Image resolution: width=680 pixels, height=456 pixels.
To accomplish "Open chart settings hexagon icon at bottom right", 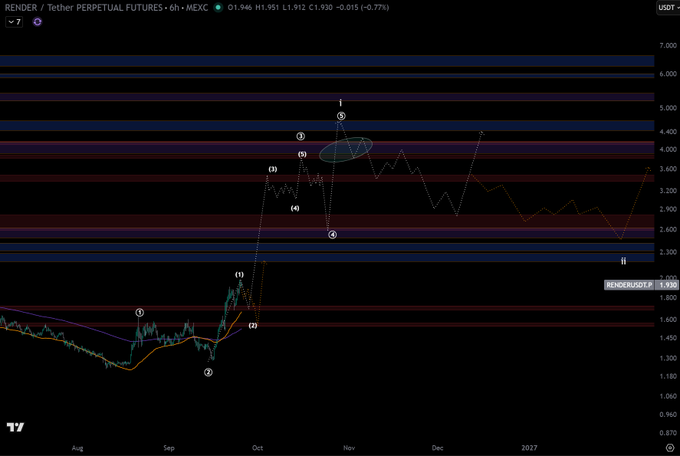I will (x=670, y=448).
